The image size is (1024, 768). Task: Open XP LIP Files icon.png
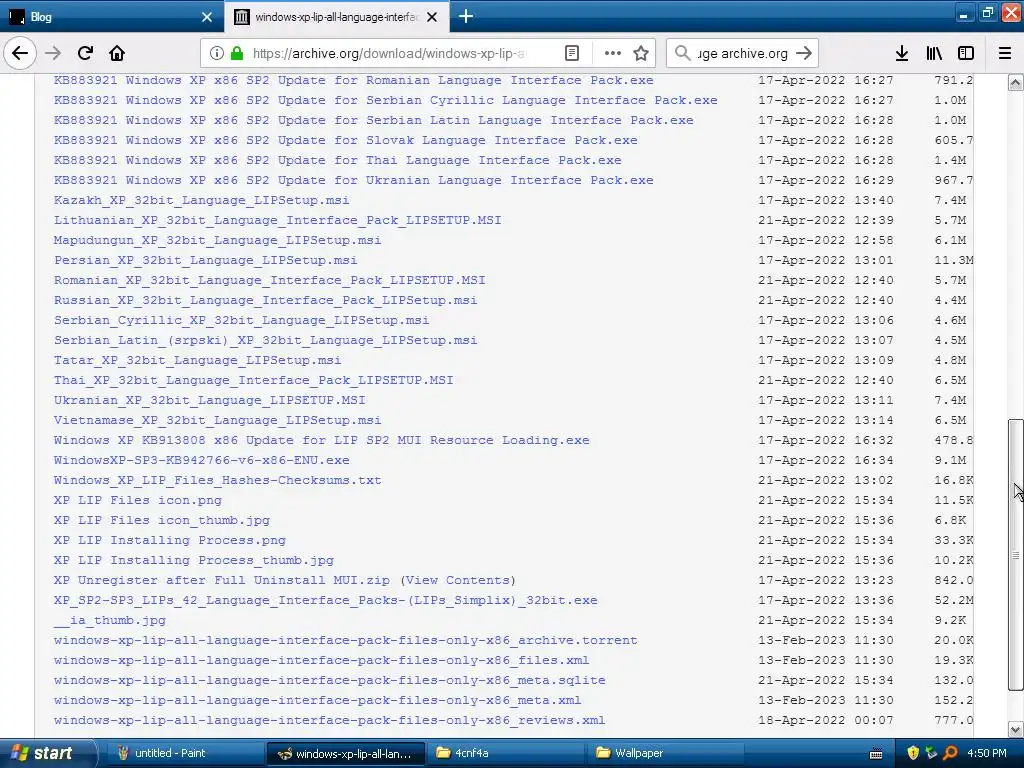tap(138, 500)
